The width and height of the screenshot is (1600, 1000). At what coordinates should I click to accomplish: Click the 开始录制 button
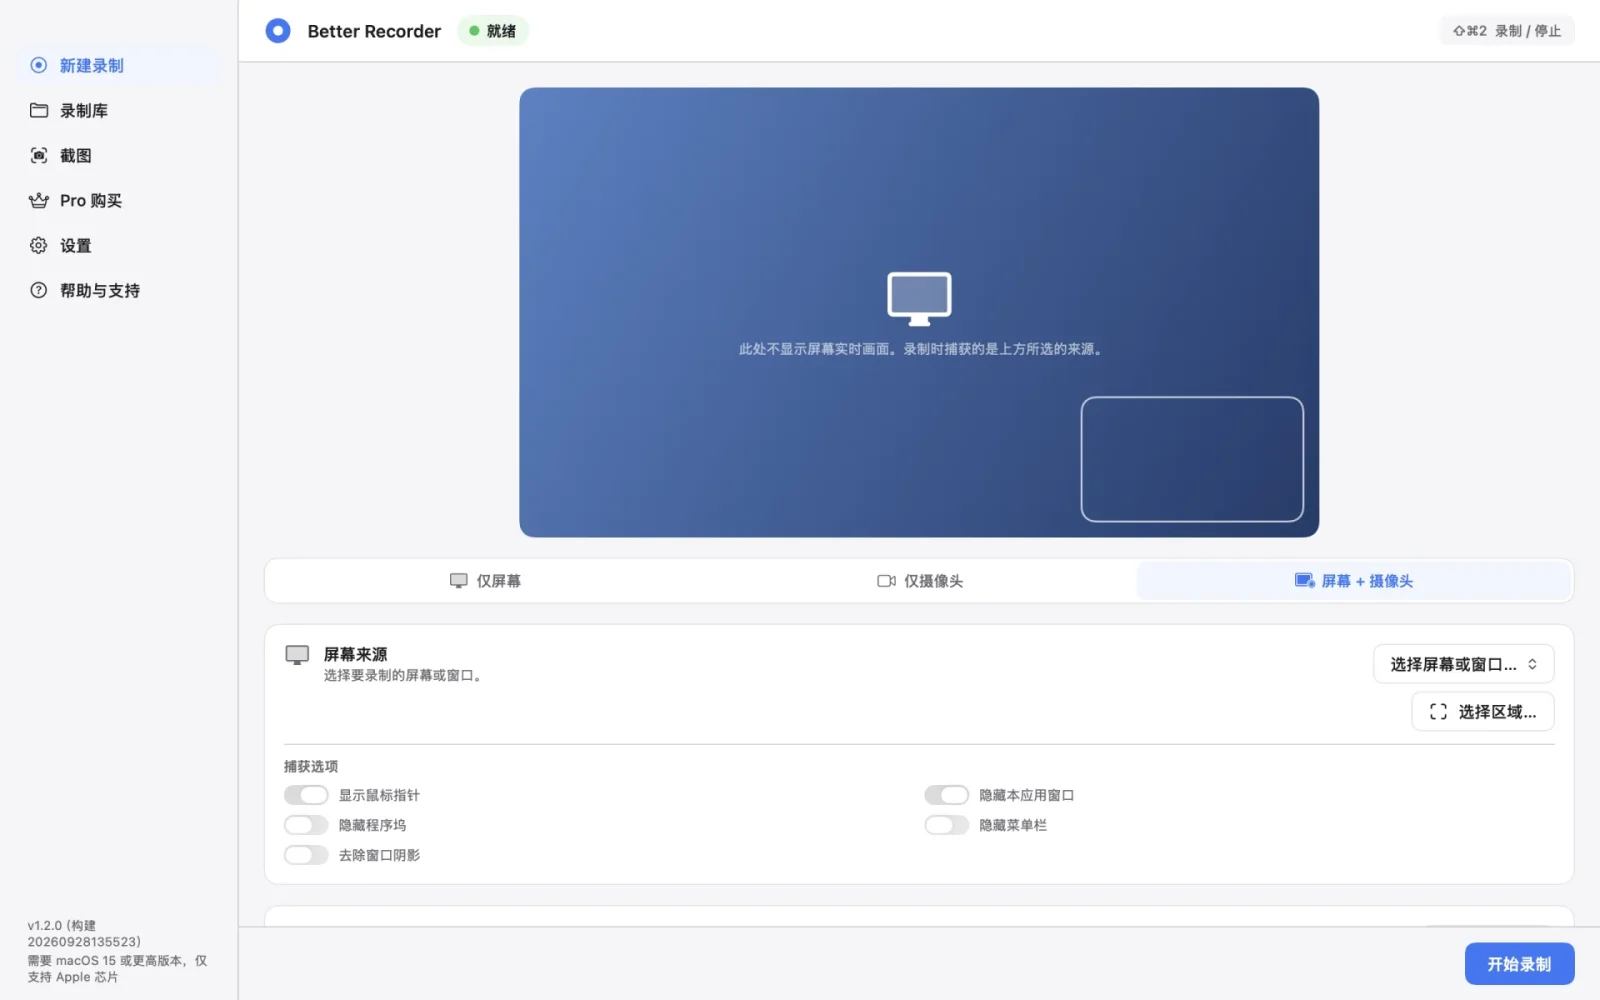(x=1519, y=964)
